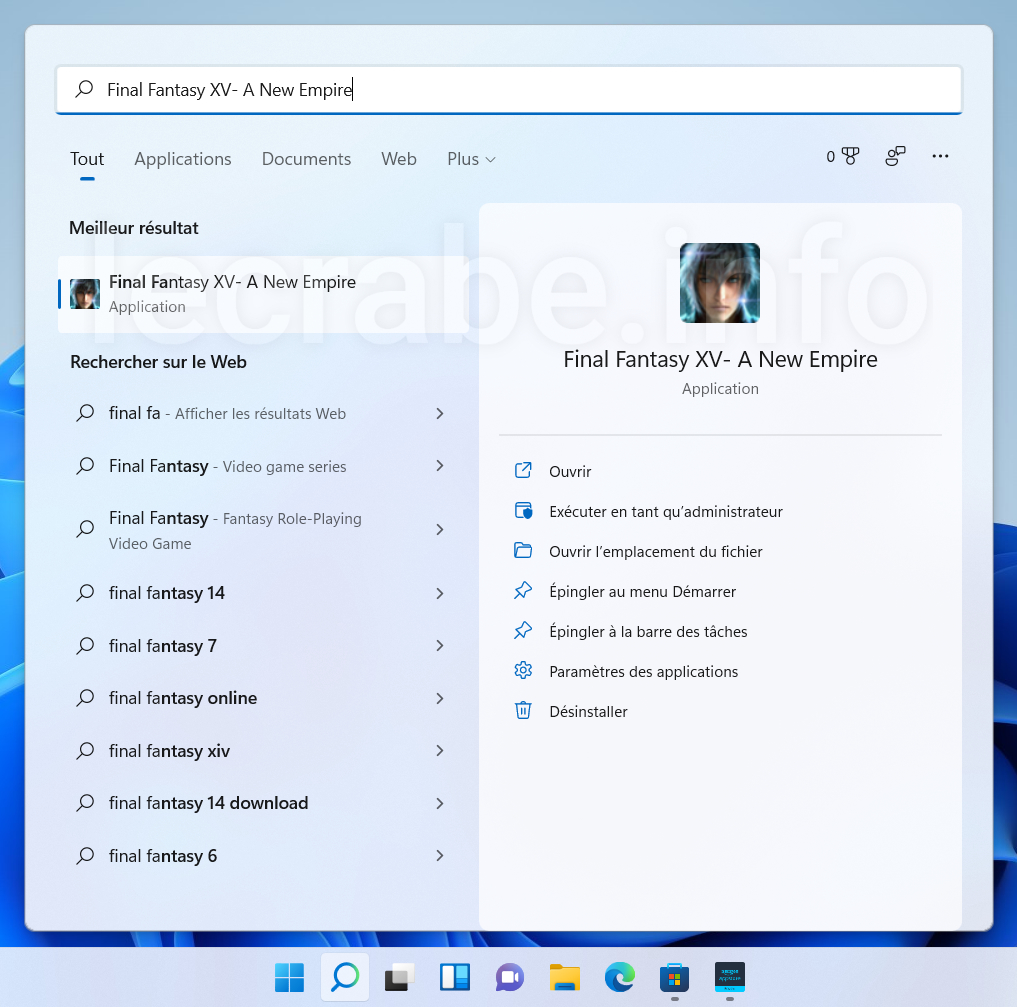
Task: Click suggestion 'final fantasy 7'
Action: pos(263,645)
